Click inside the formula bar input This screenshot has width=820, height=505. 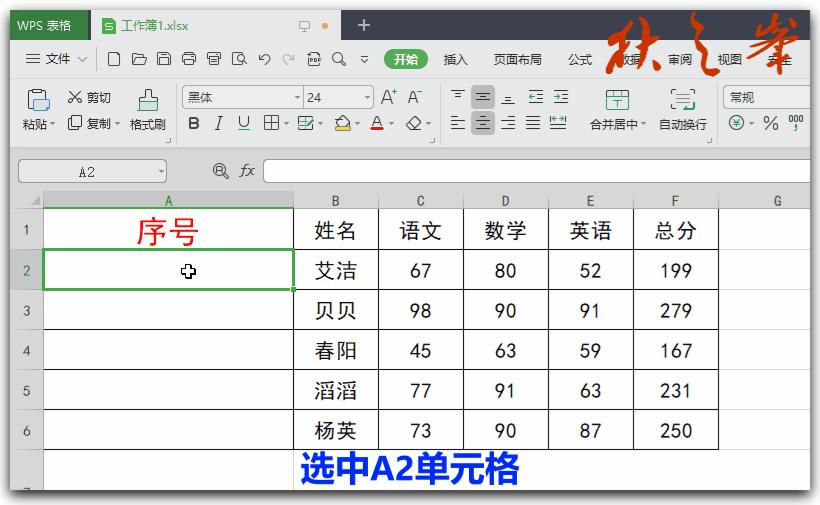(x=537, y=171)
